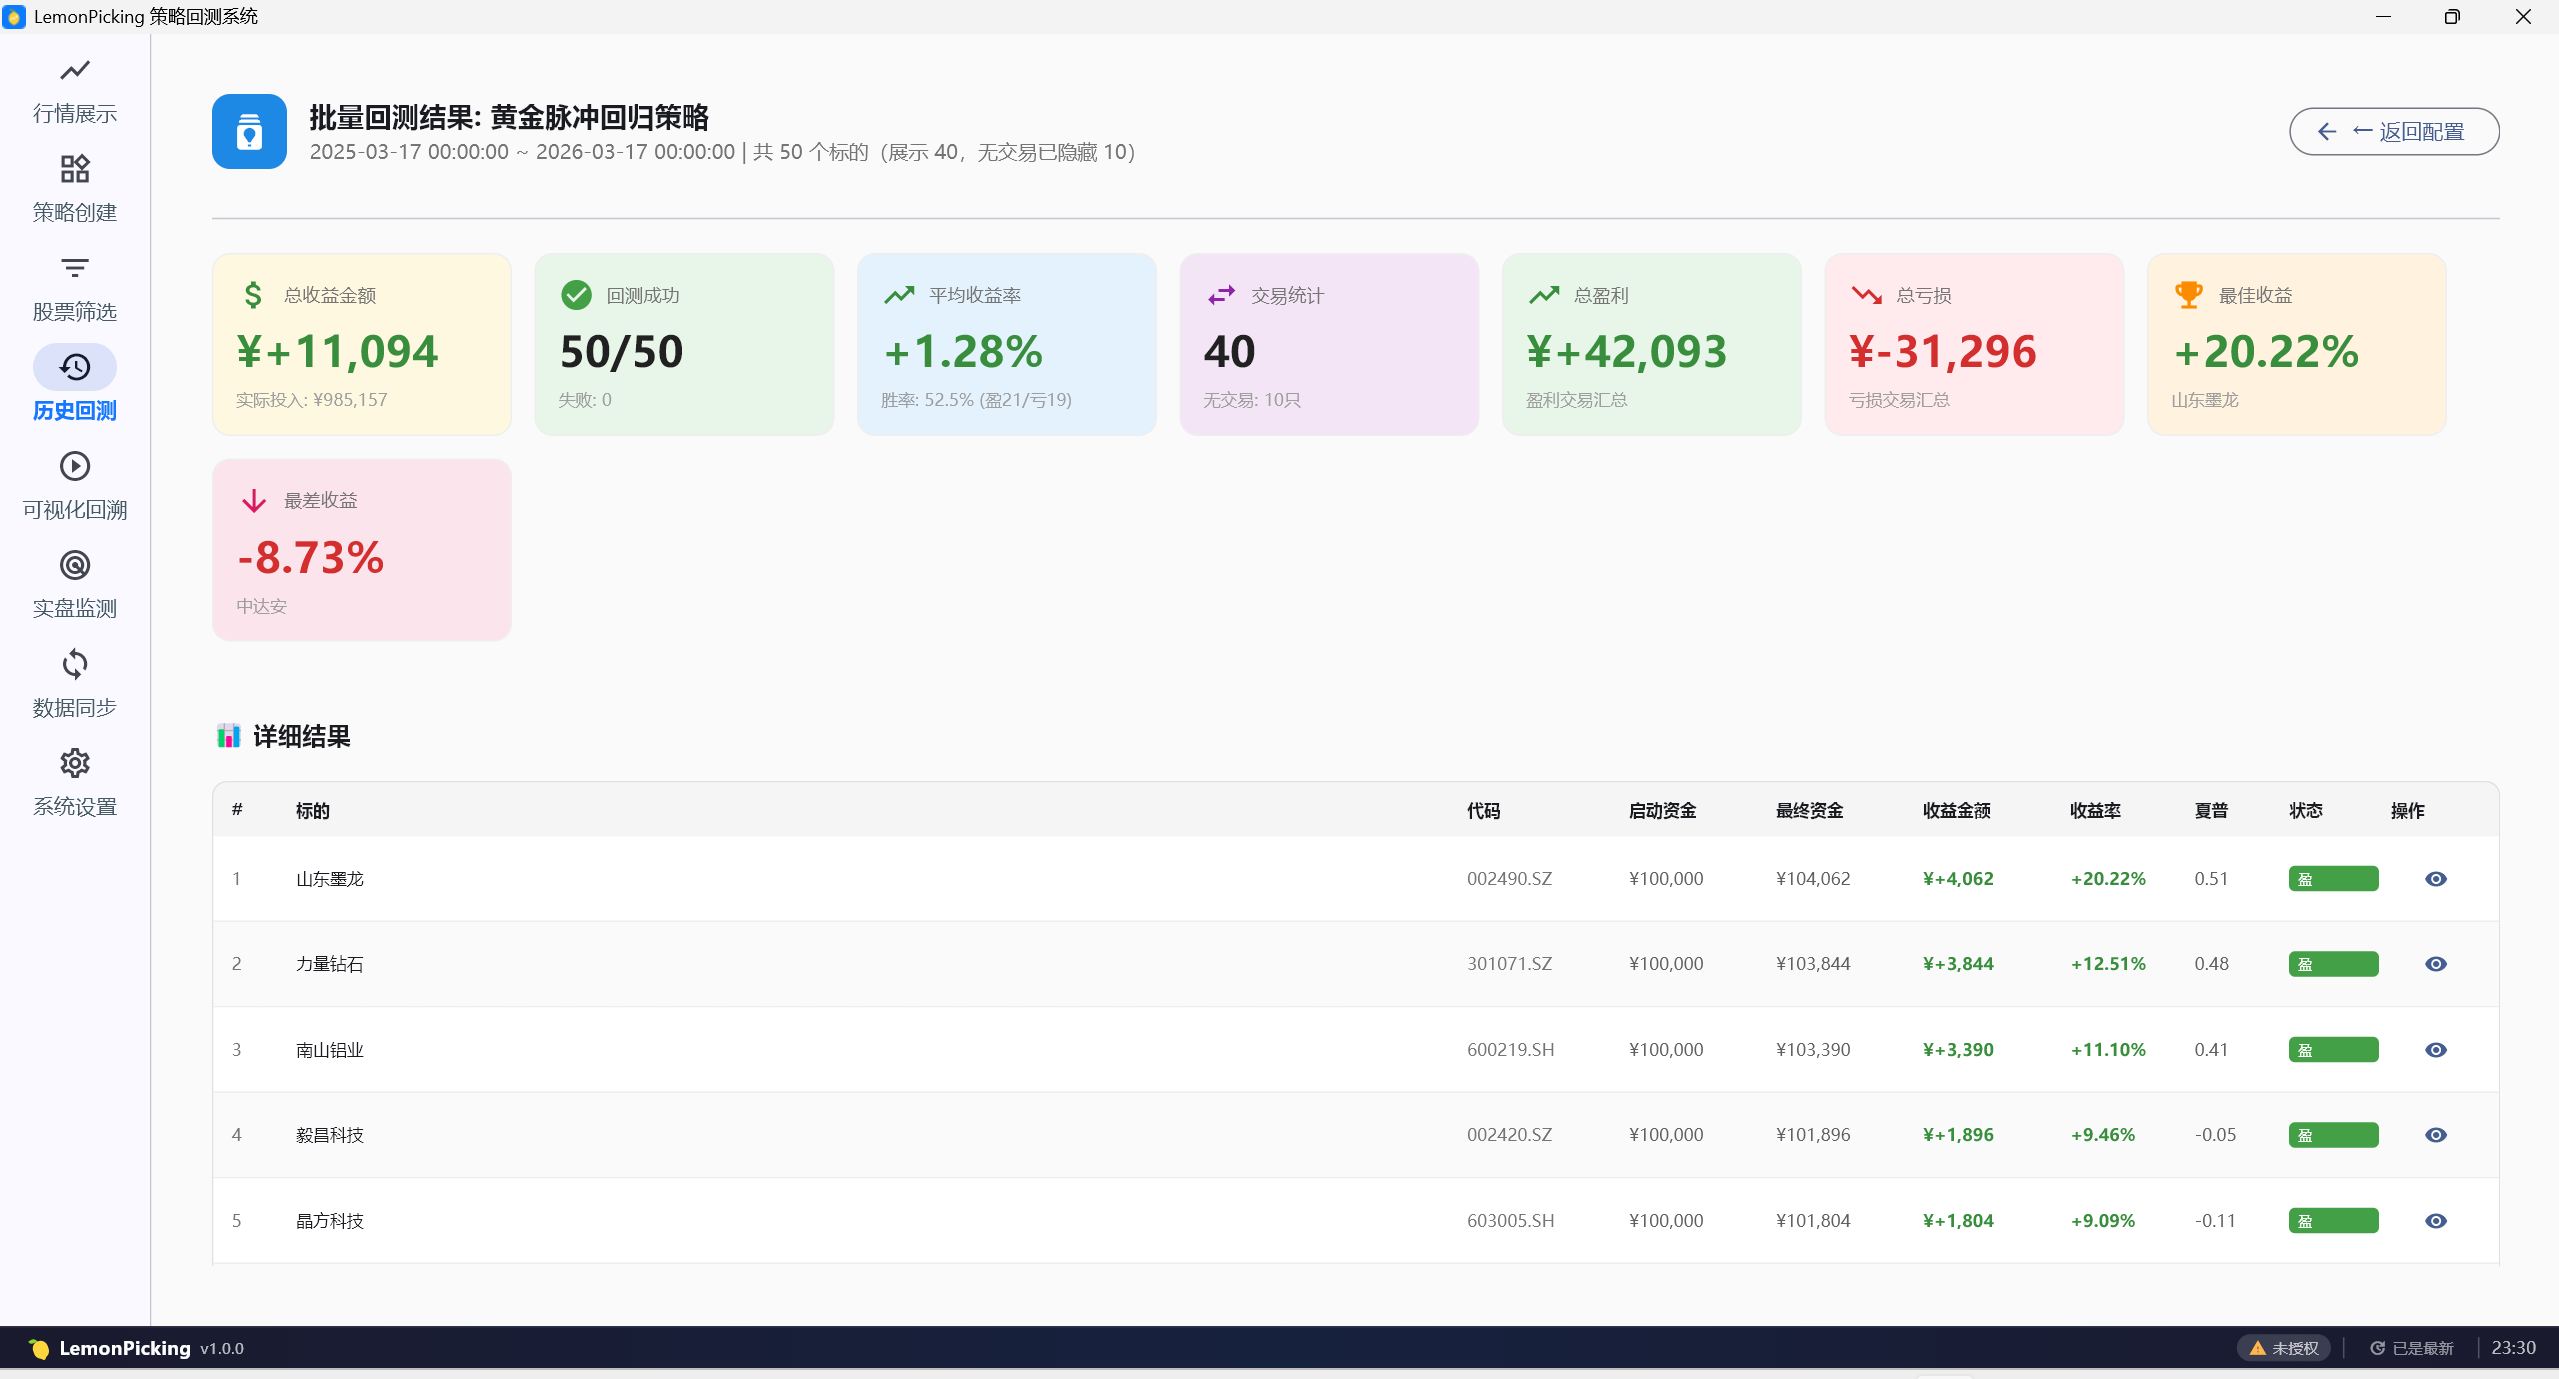Click eye icon in 晶方科技 row

(2435, 1221)
